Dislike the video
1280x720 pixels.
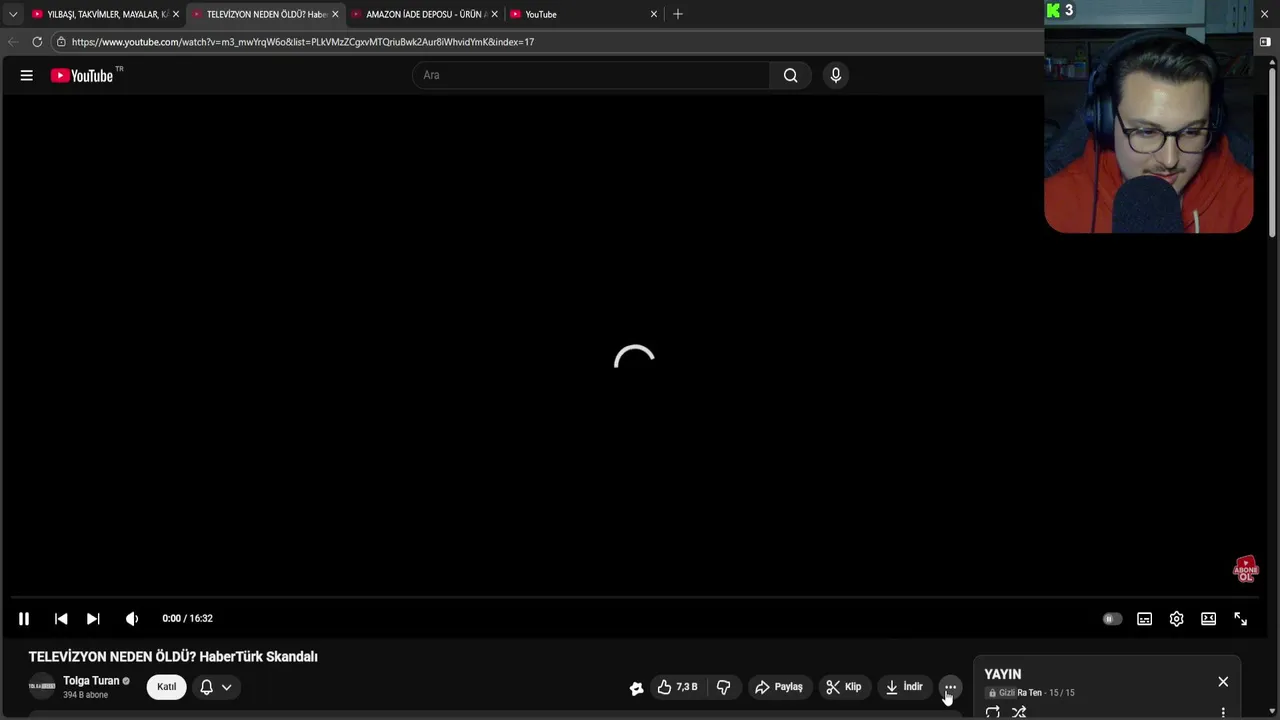point(723,687)
